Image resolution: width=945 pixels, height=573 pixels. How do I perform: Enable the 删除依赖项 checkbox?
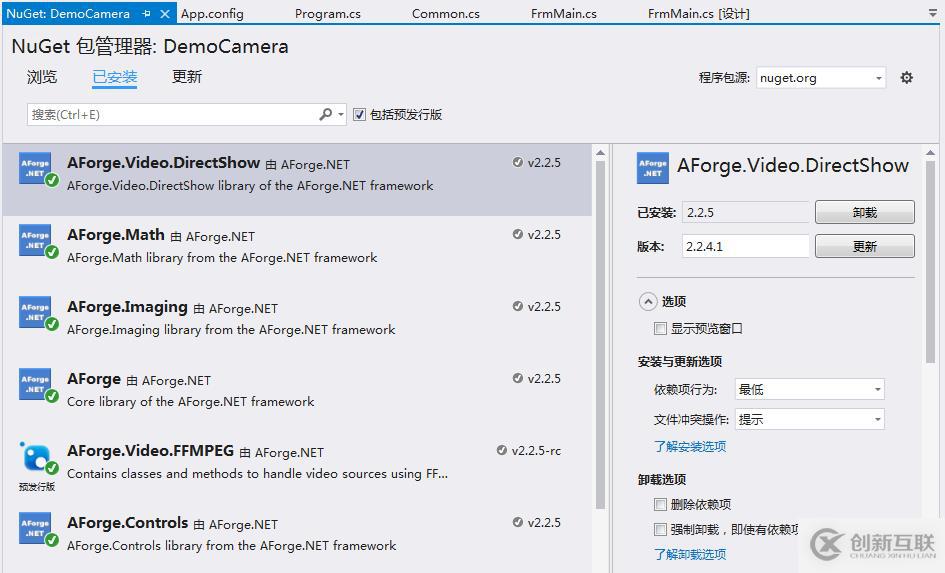661,504
